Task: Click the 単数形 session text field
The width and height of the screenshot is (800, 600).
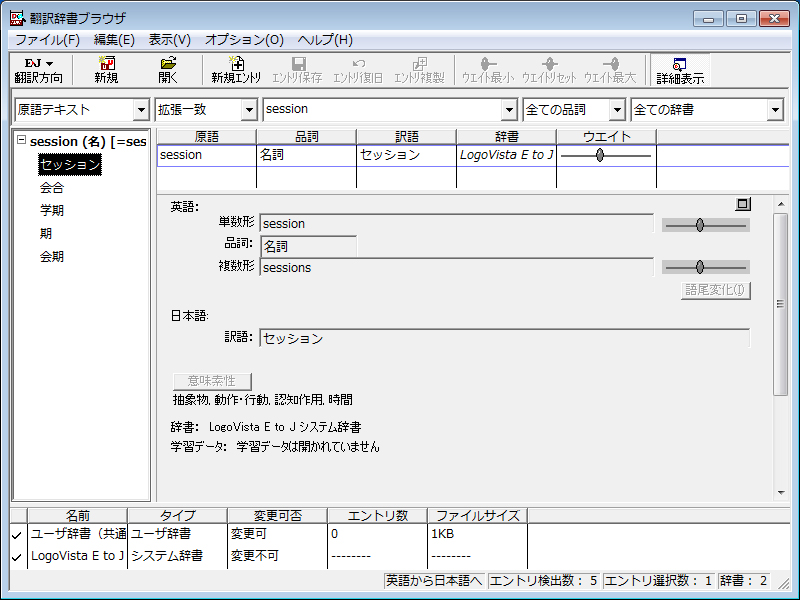Action: [456, 224]
